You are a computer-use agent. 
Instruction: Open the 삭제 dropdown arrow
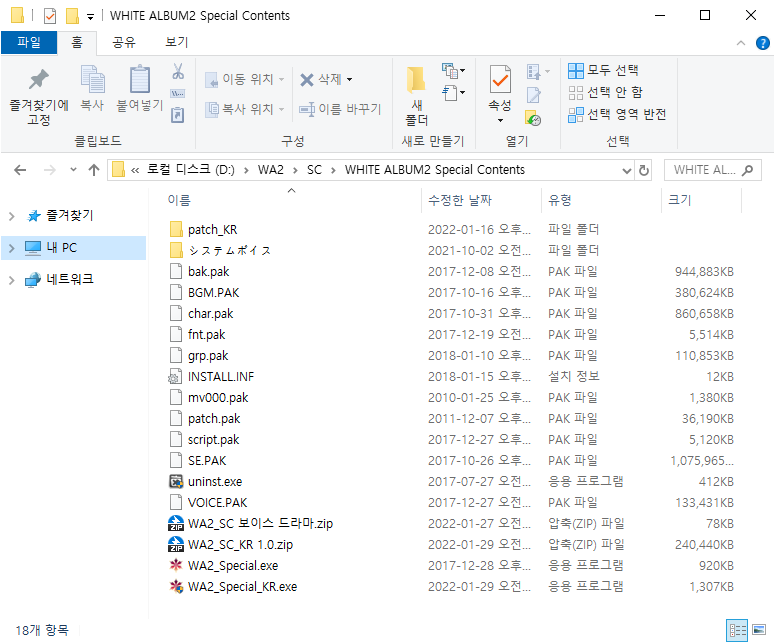click(349, 79)
